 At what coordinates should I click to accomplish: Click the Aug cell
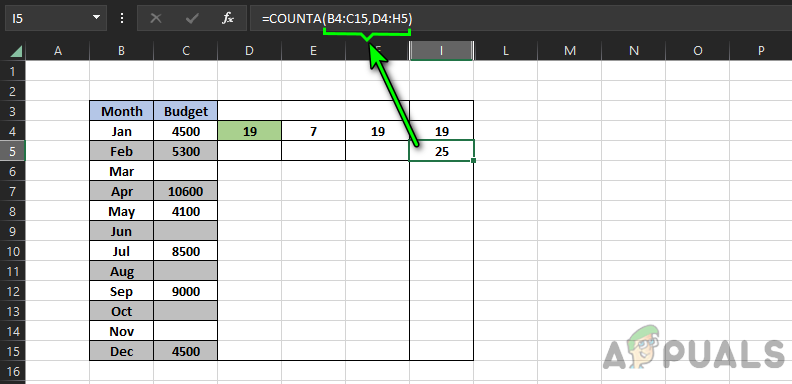pos(122,271)
